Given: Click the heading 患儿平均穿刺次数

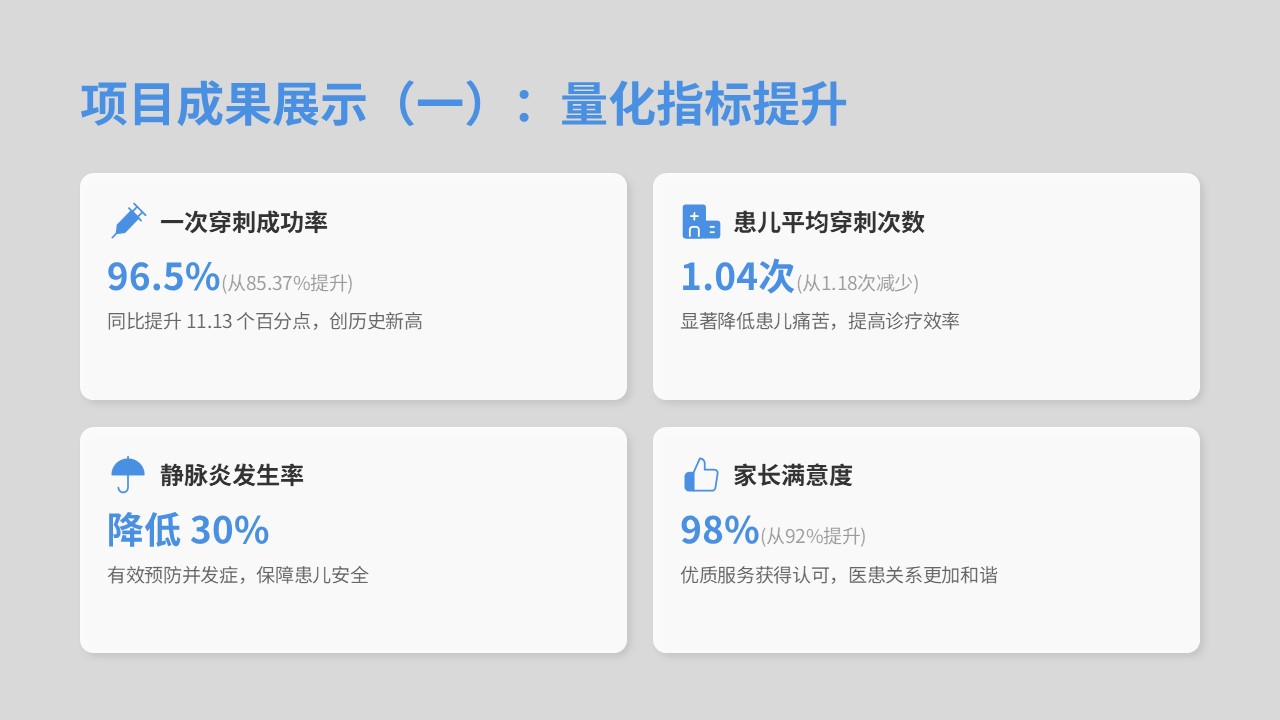Looking at the screenshot, I should point(829,222).
